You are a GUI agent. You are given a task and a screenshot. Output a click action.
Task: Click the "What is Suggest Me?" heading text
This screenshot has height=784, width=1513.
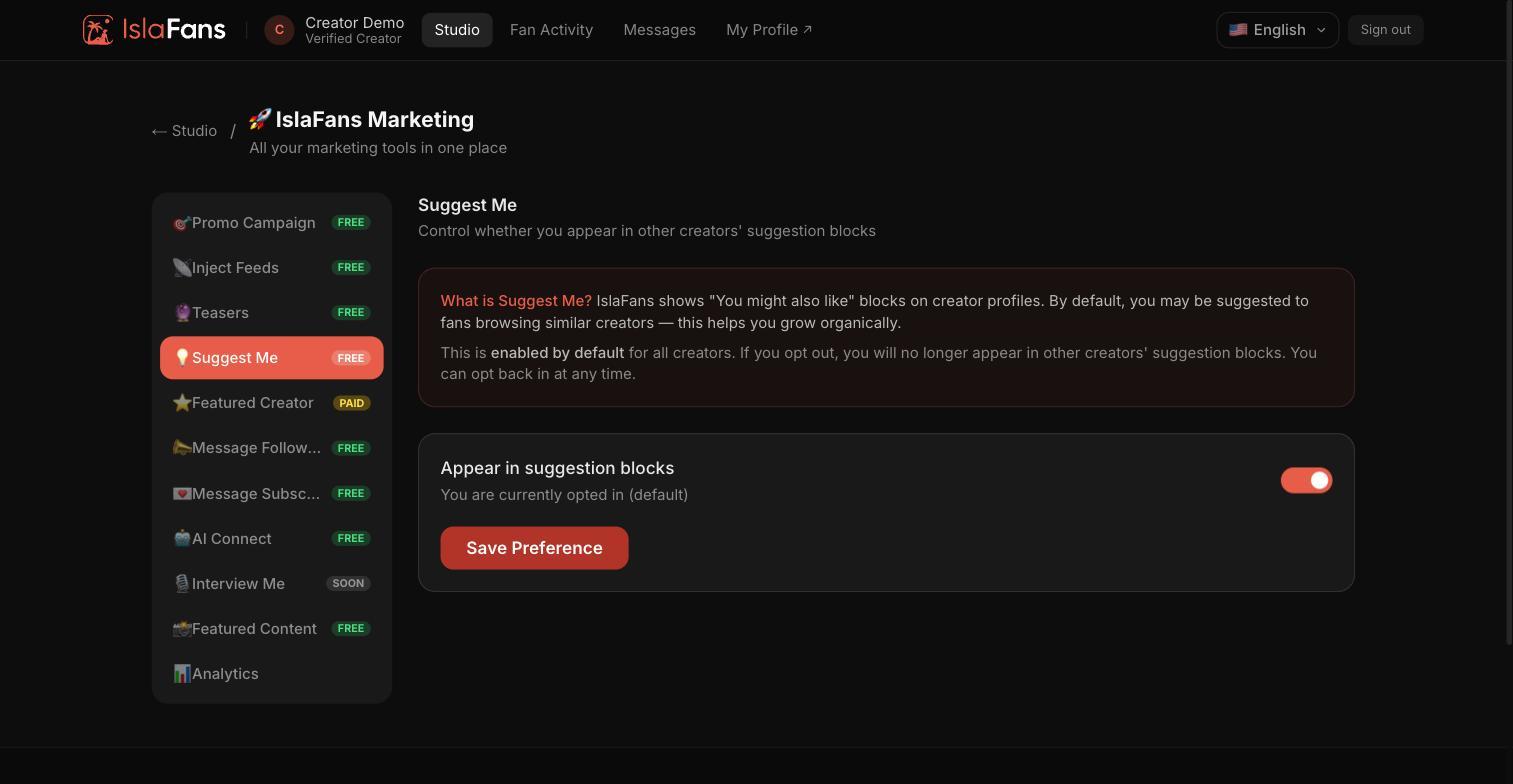[516, 301]
